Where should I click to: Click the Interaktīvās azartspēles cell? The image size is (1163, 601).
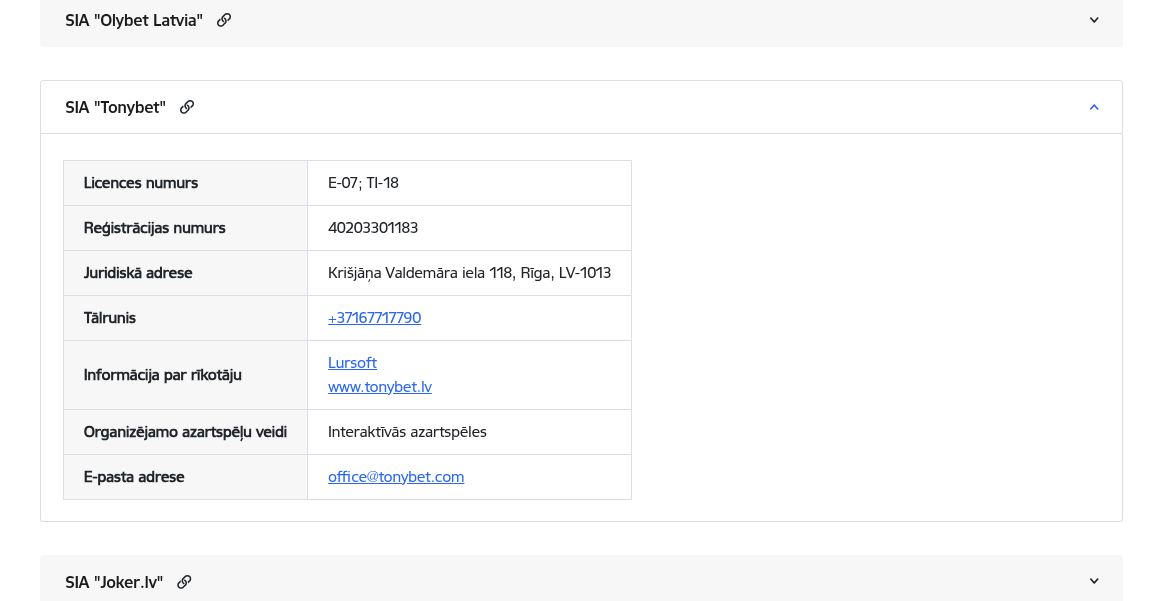click(470, 432)
